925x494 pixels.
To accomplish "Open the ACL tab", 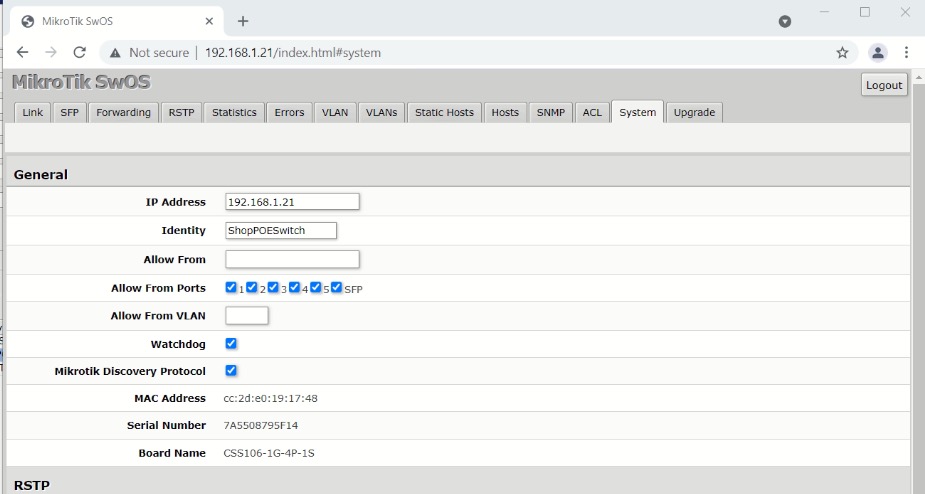I will pos(592,112).
